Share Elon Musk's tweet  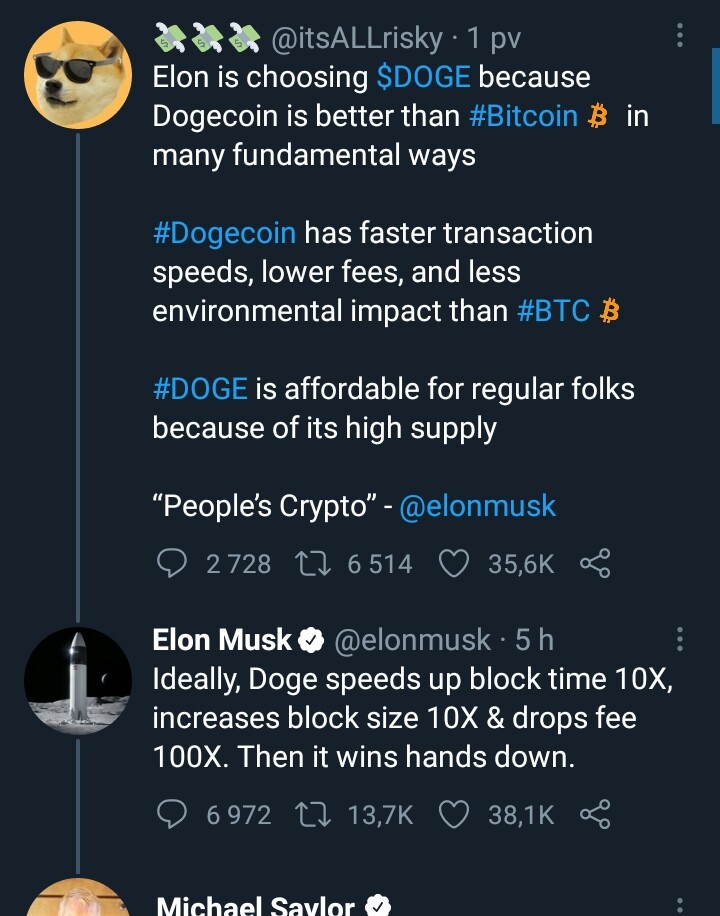pyautogui.click(x=594, y=815)
